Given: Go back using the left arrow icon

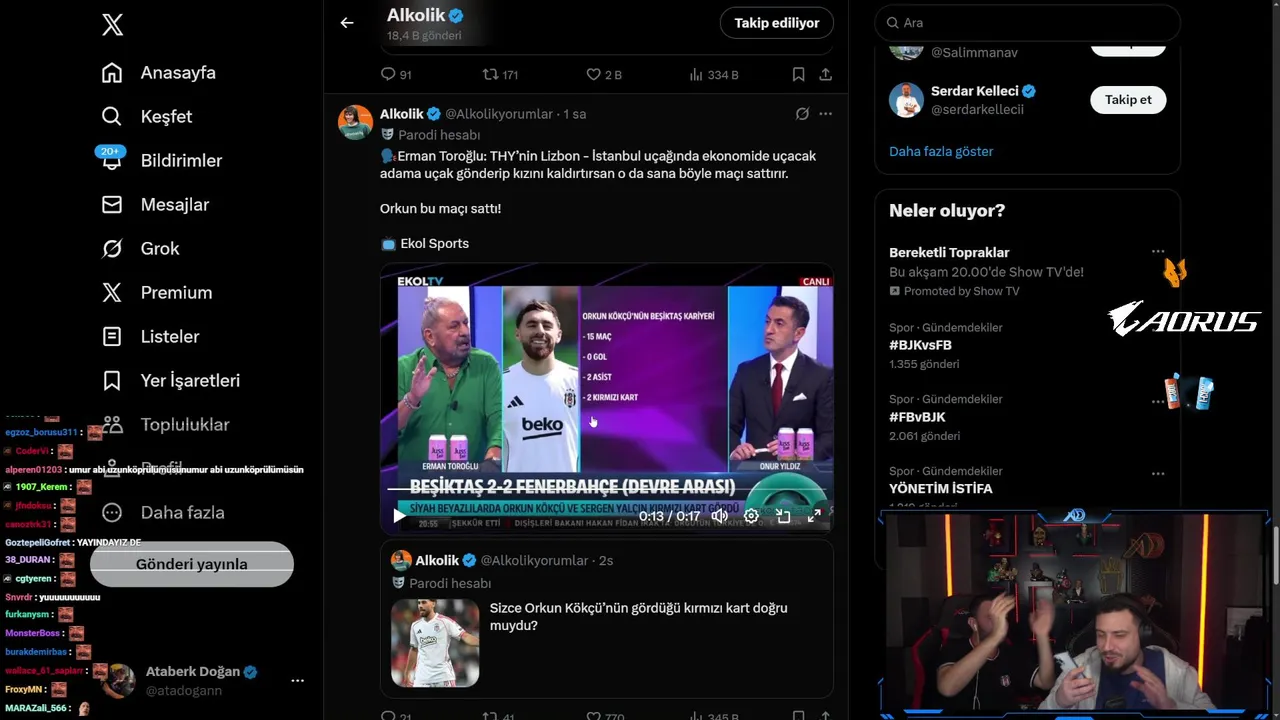Looking at the screenshot, I should 347,23.
